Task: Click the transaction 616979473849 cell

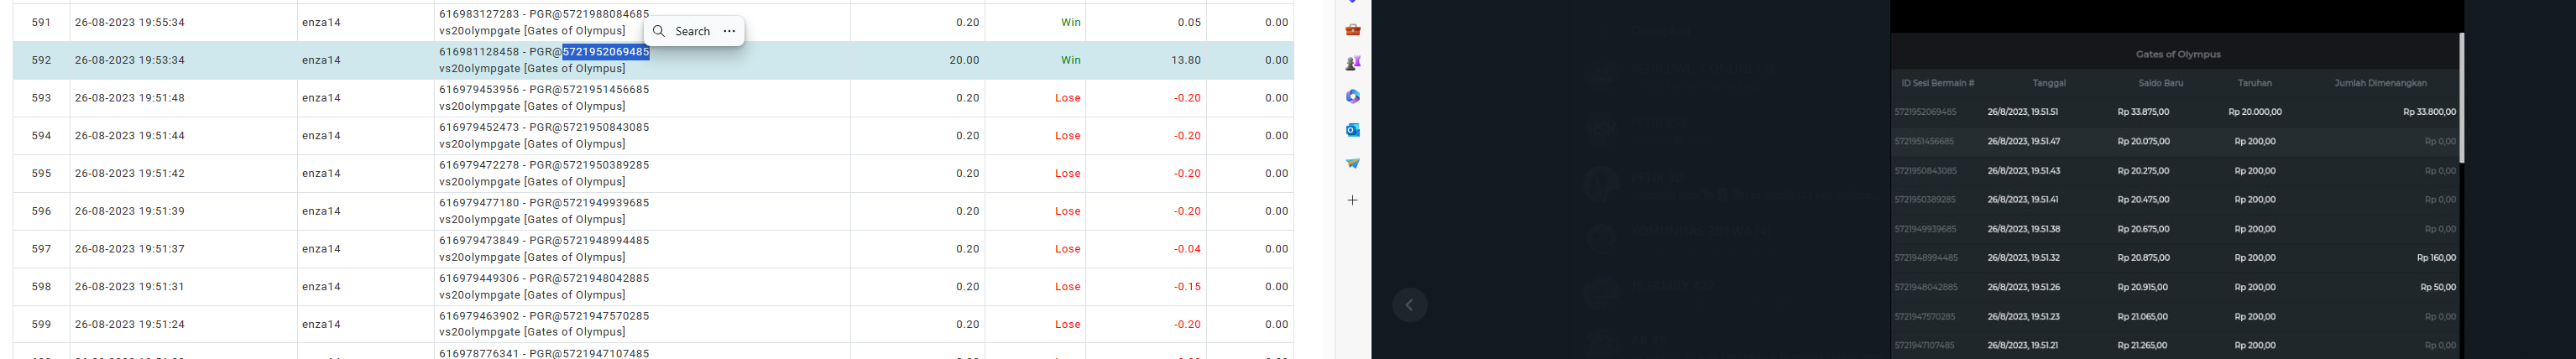Action: pos(643,249)
